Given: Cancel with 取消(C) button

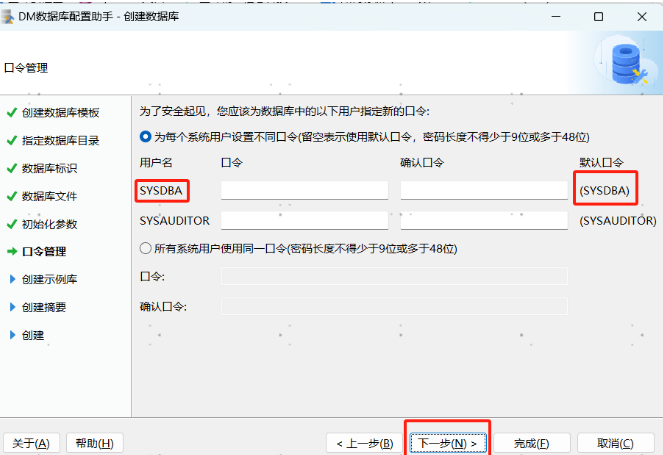Looking at the screenshot, I should click(x=616, y=444).
